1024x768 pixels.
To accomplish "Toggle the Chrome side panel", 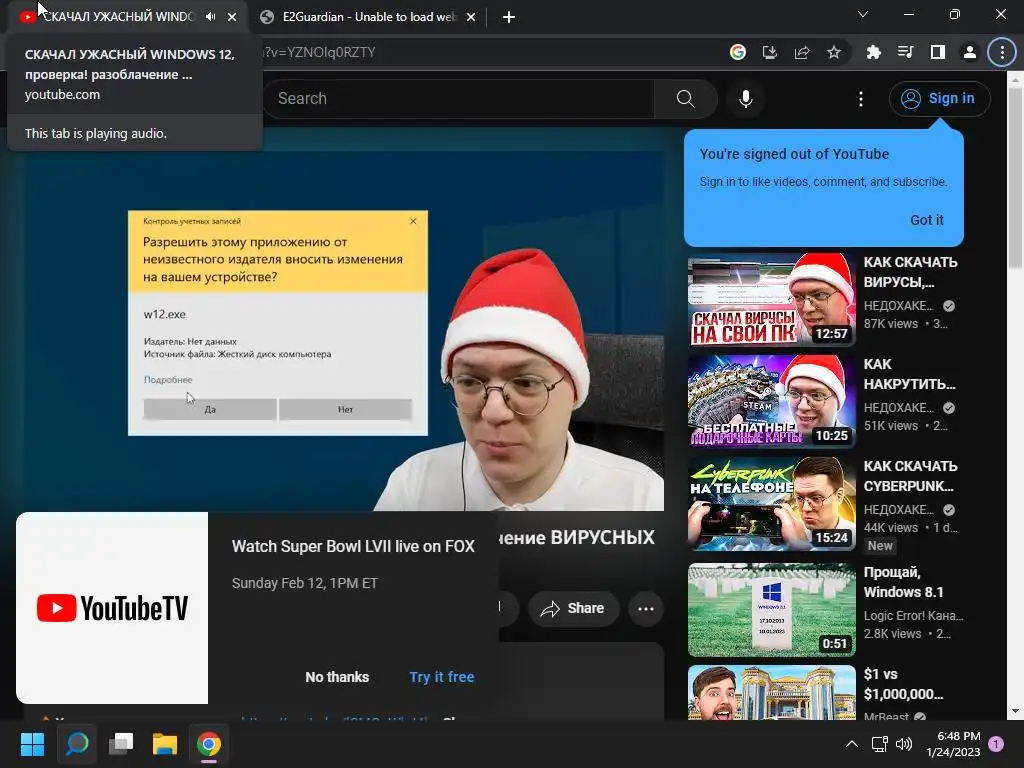I will (938, 52).
